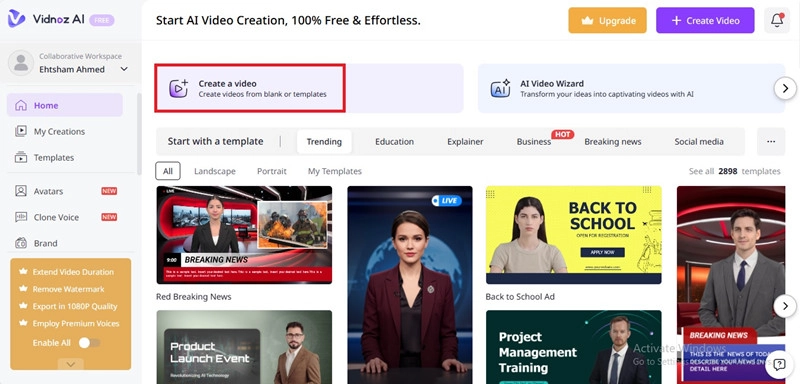Select the Explainer template tab

[x=465, y=142]
